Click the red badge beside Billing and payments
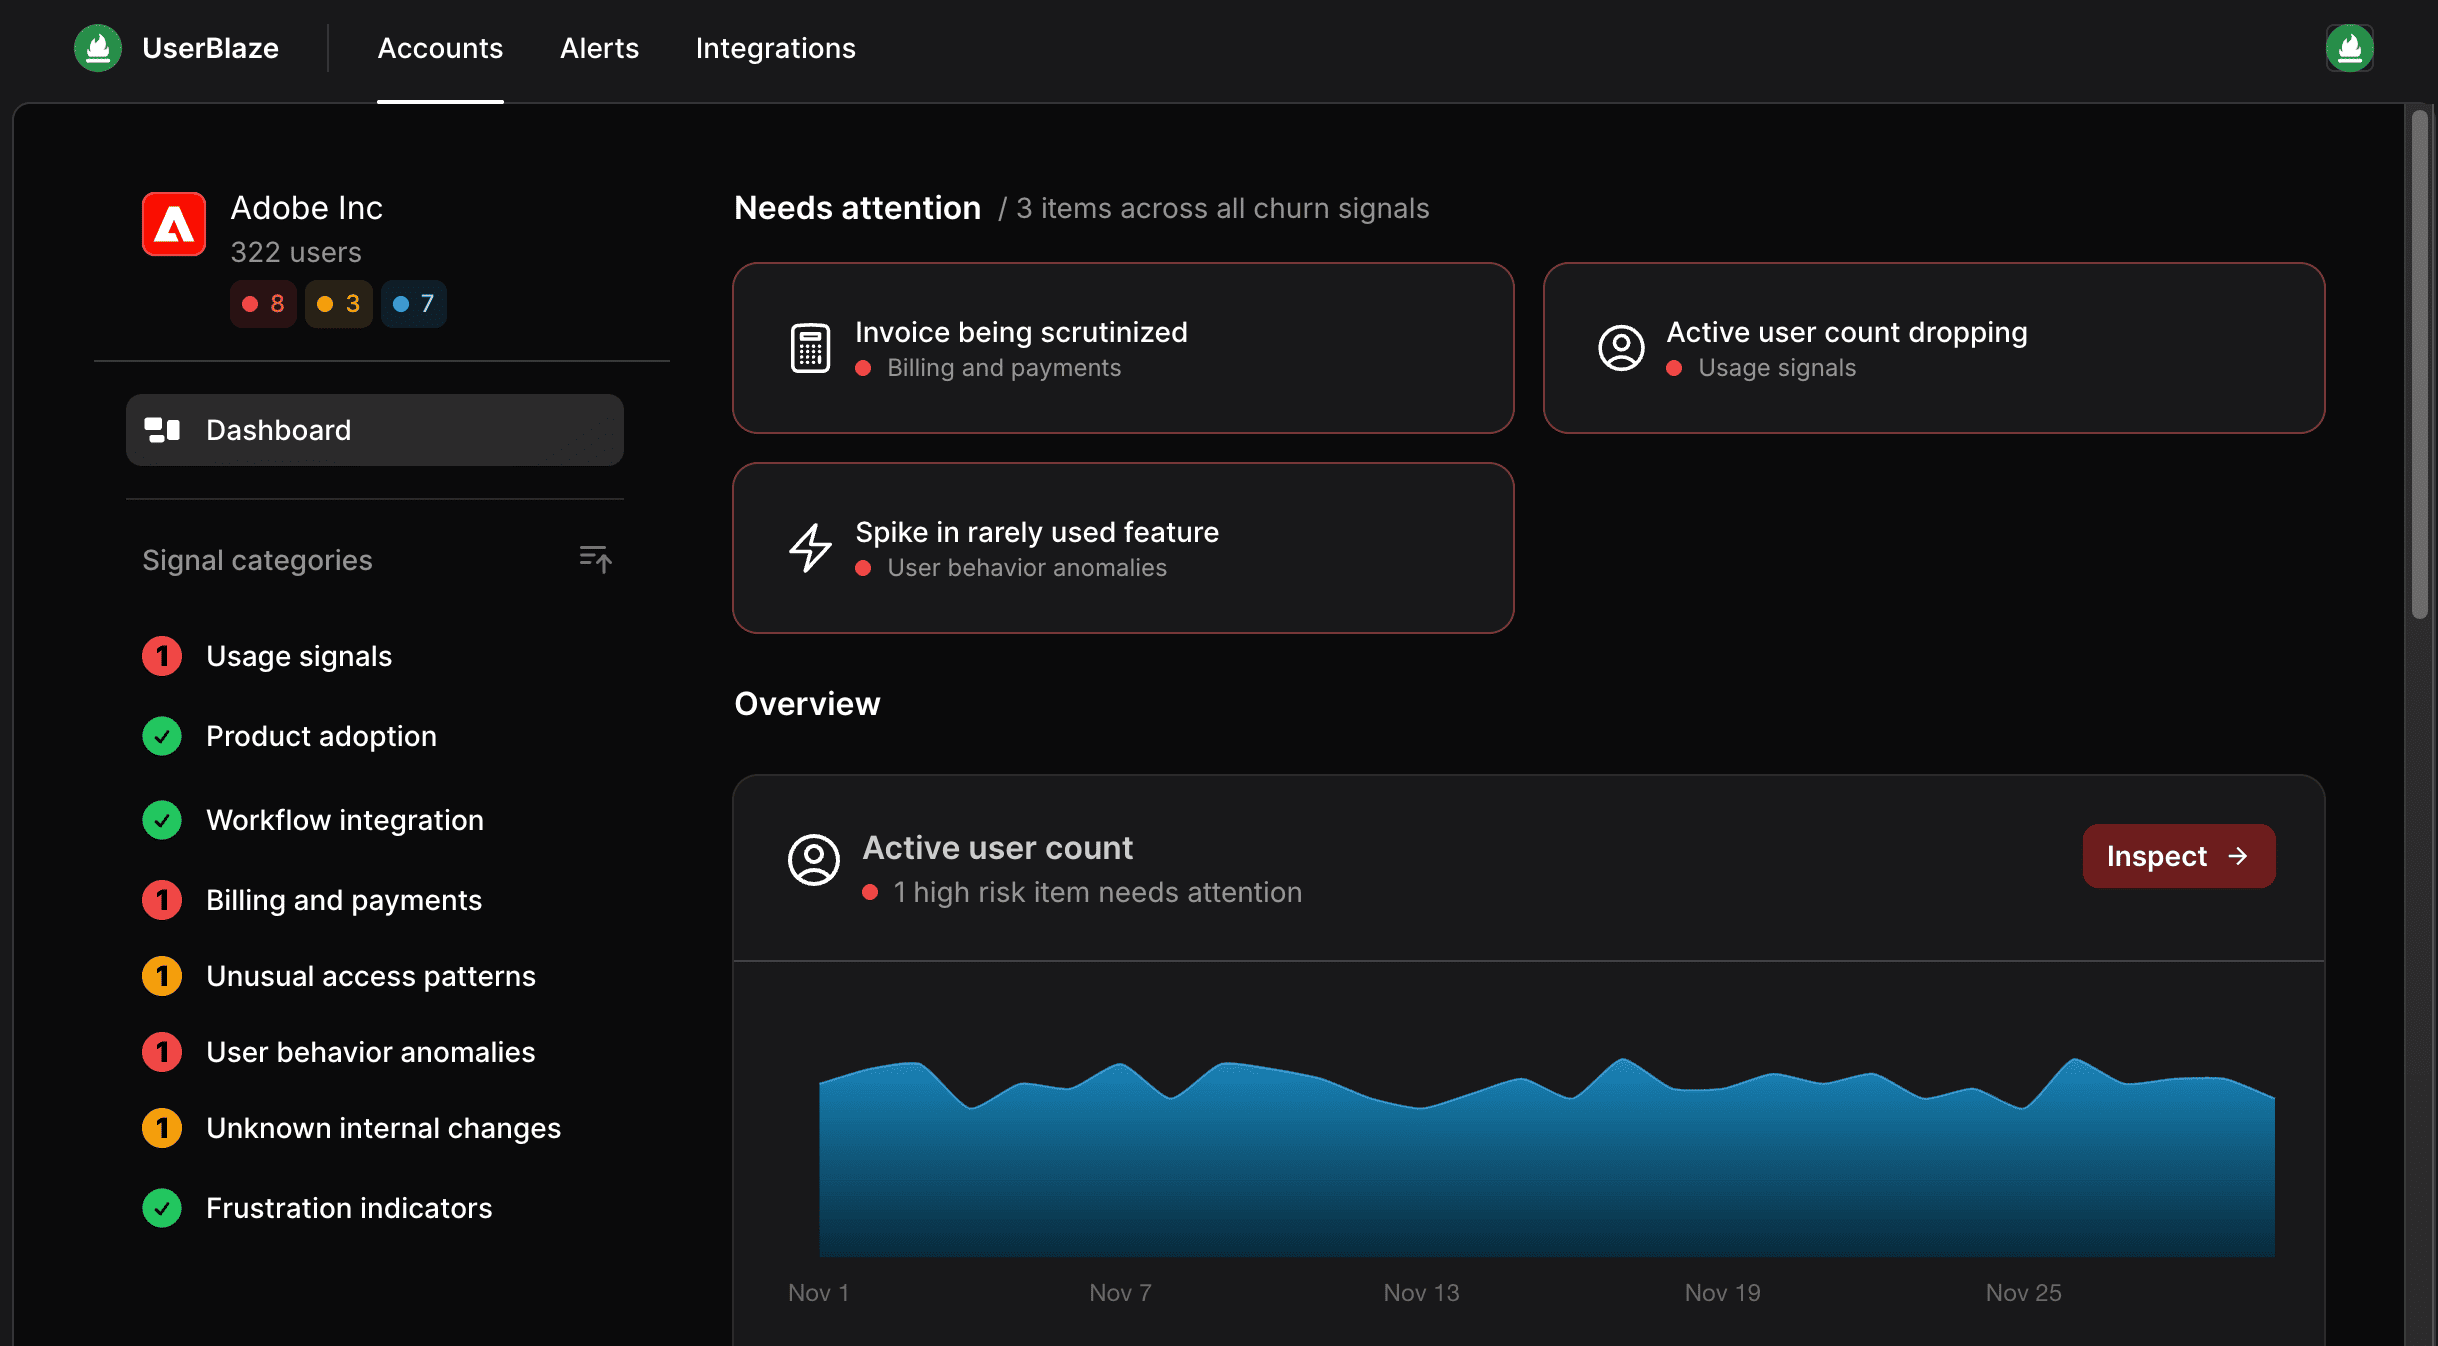The image size is (2438, 1346). 162,900
